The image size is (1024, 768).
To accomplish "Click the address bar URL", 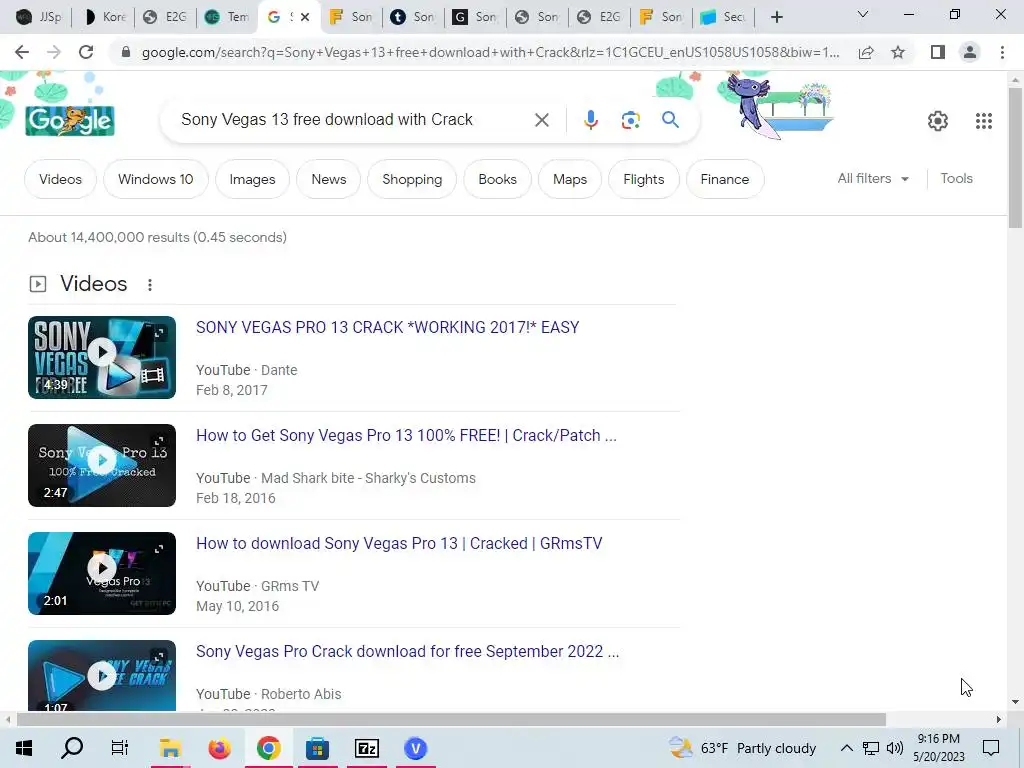I will pos(490,52).
